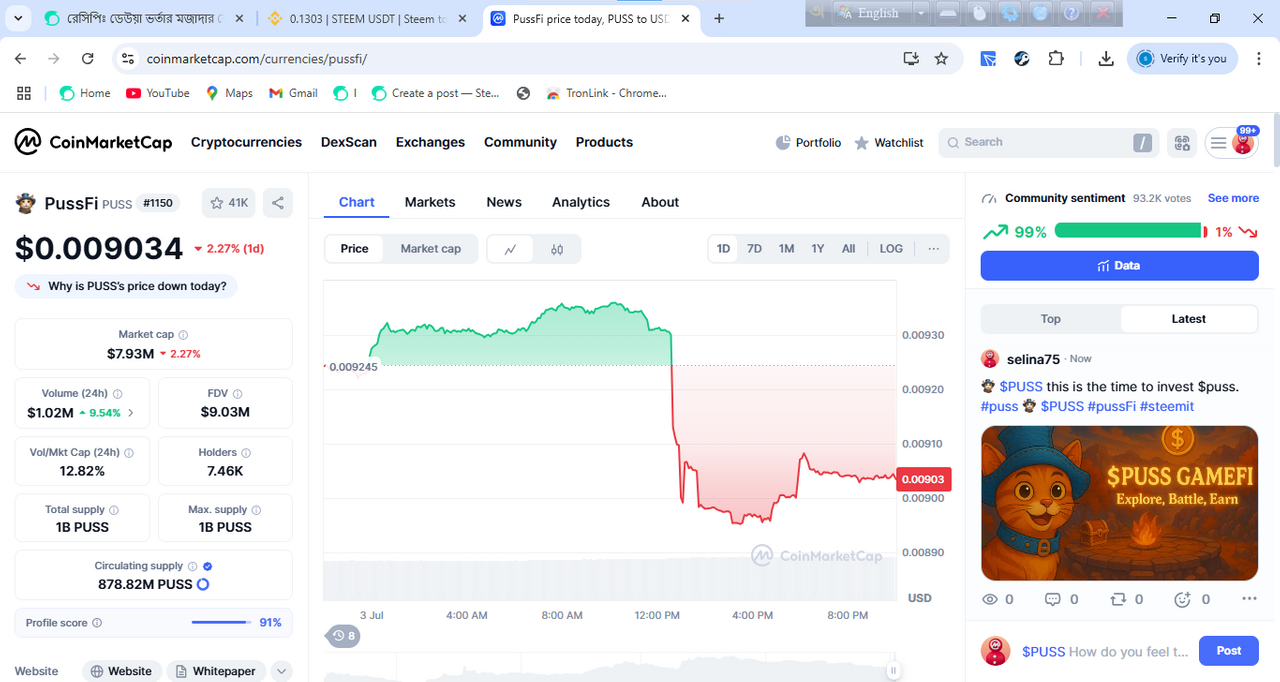The width and height of the screenshot is (1280, 682).
Task: Open the Chart tab
Action: coord(357,202)
